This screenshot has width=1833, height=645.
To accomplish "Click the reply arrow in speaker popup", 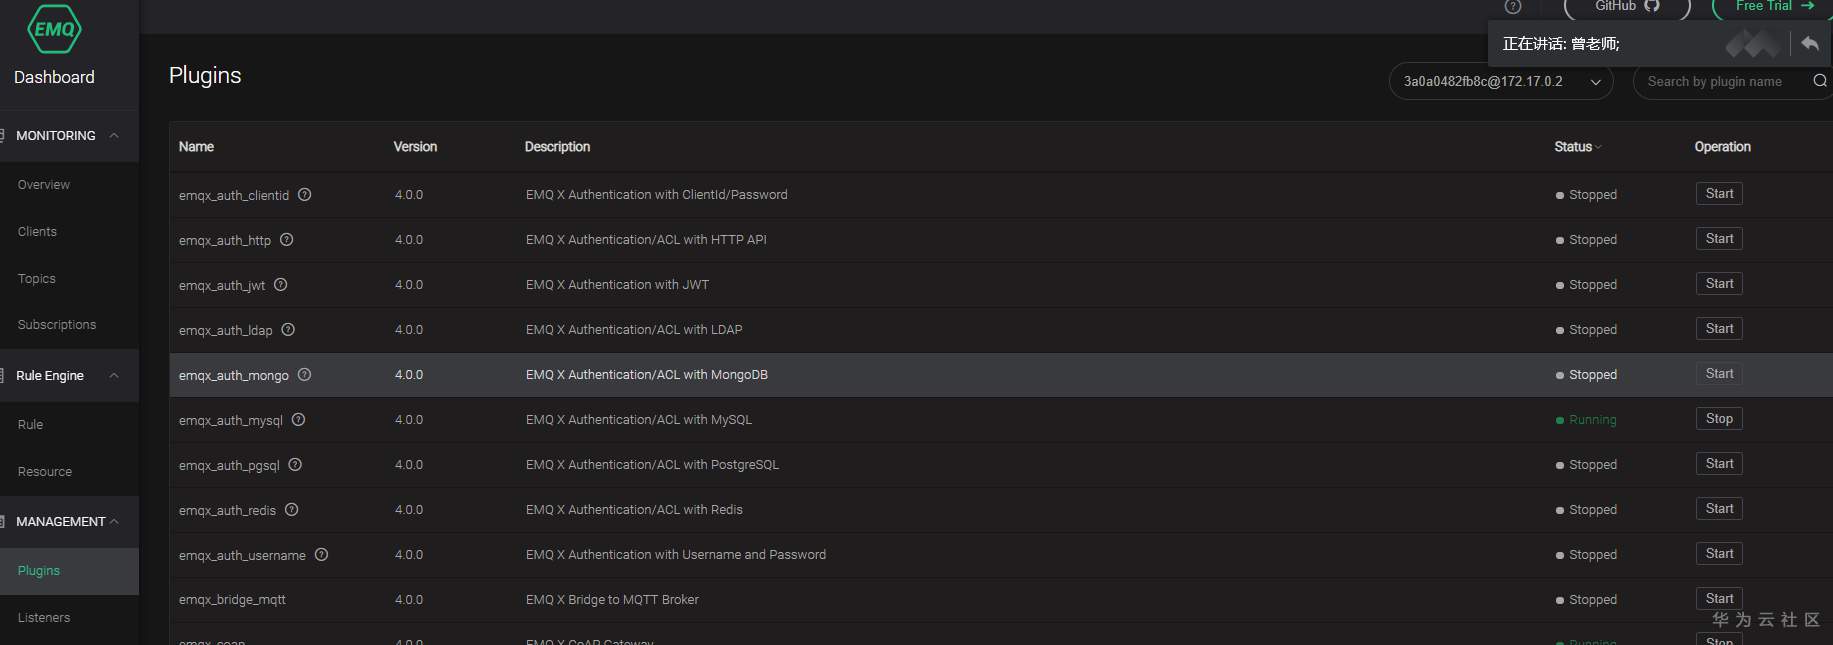I will 1809,43.
